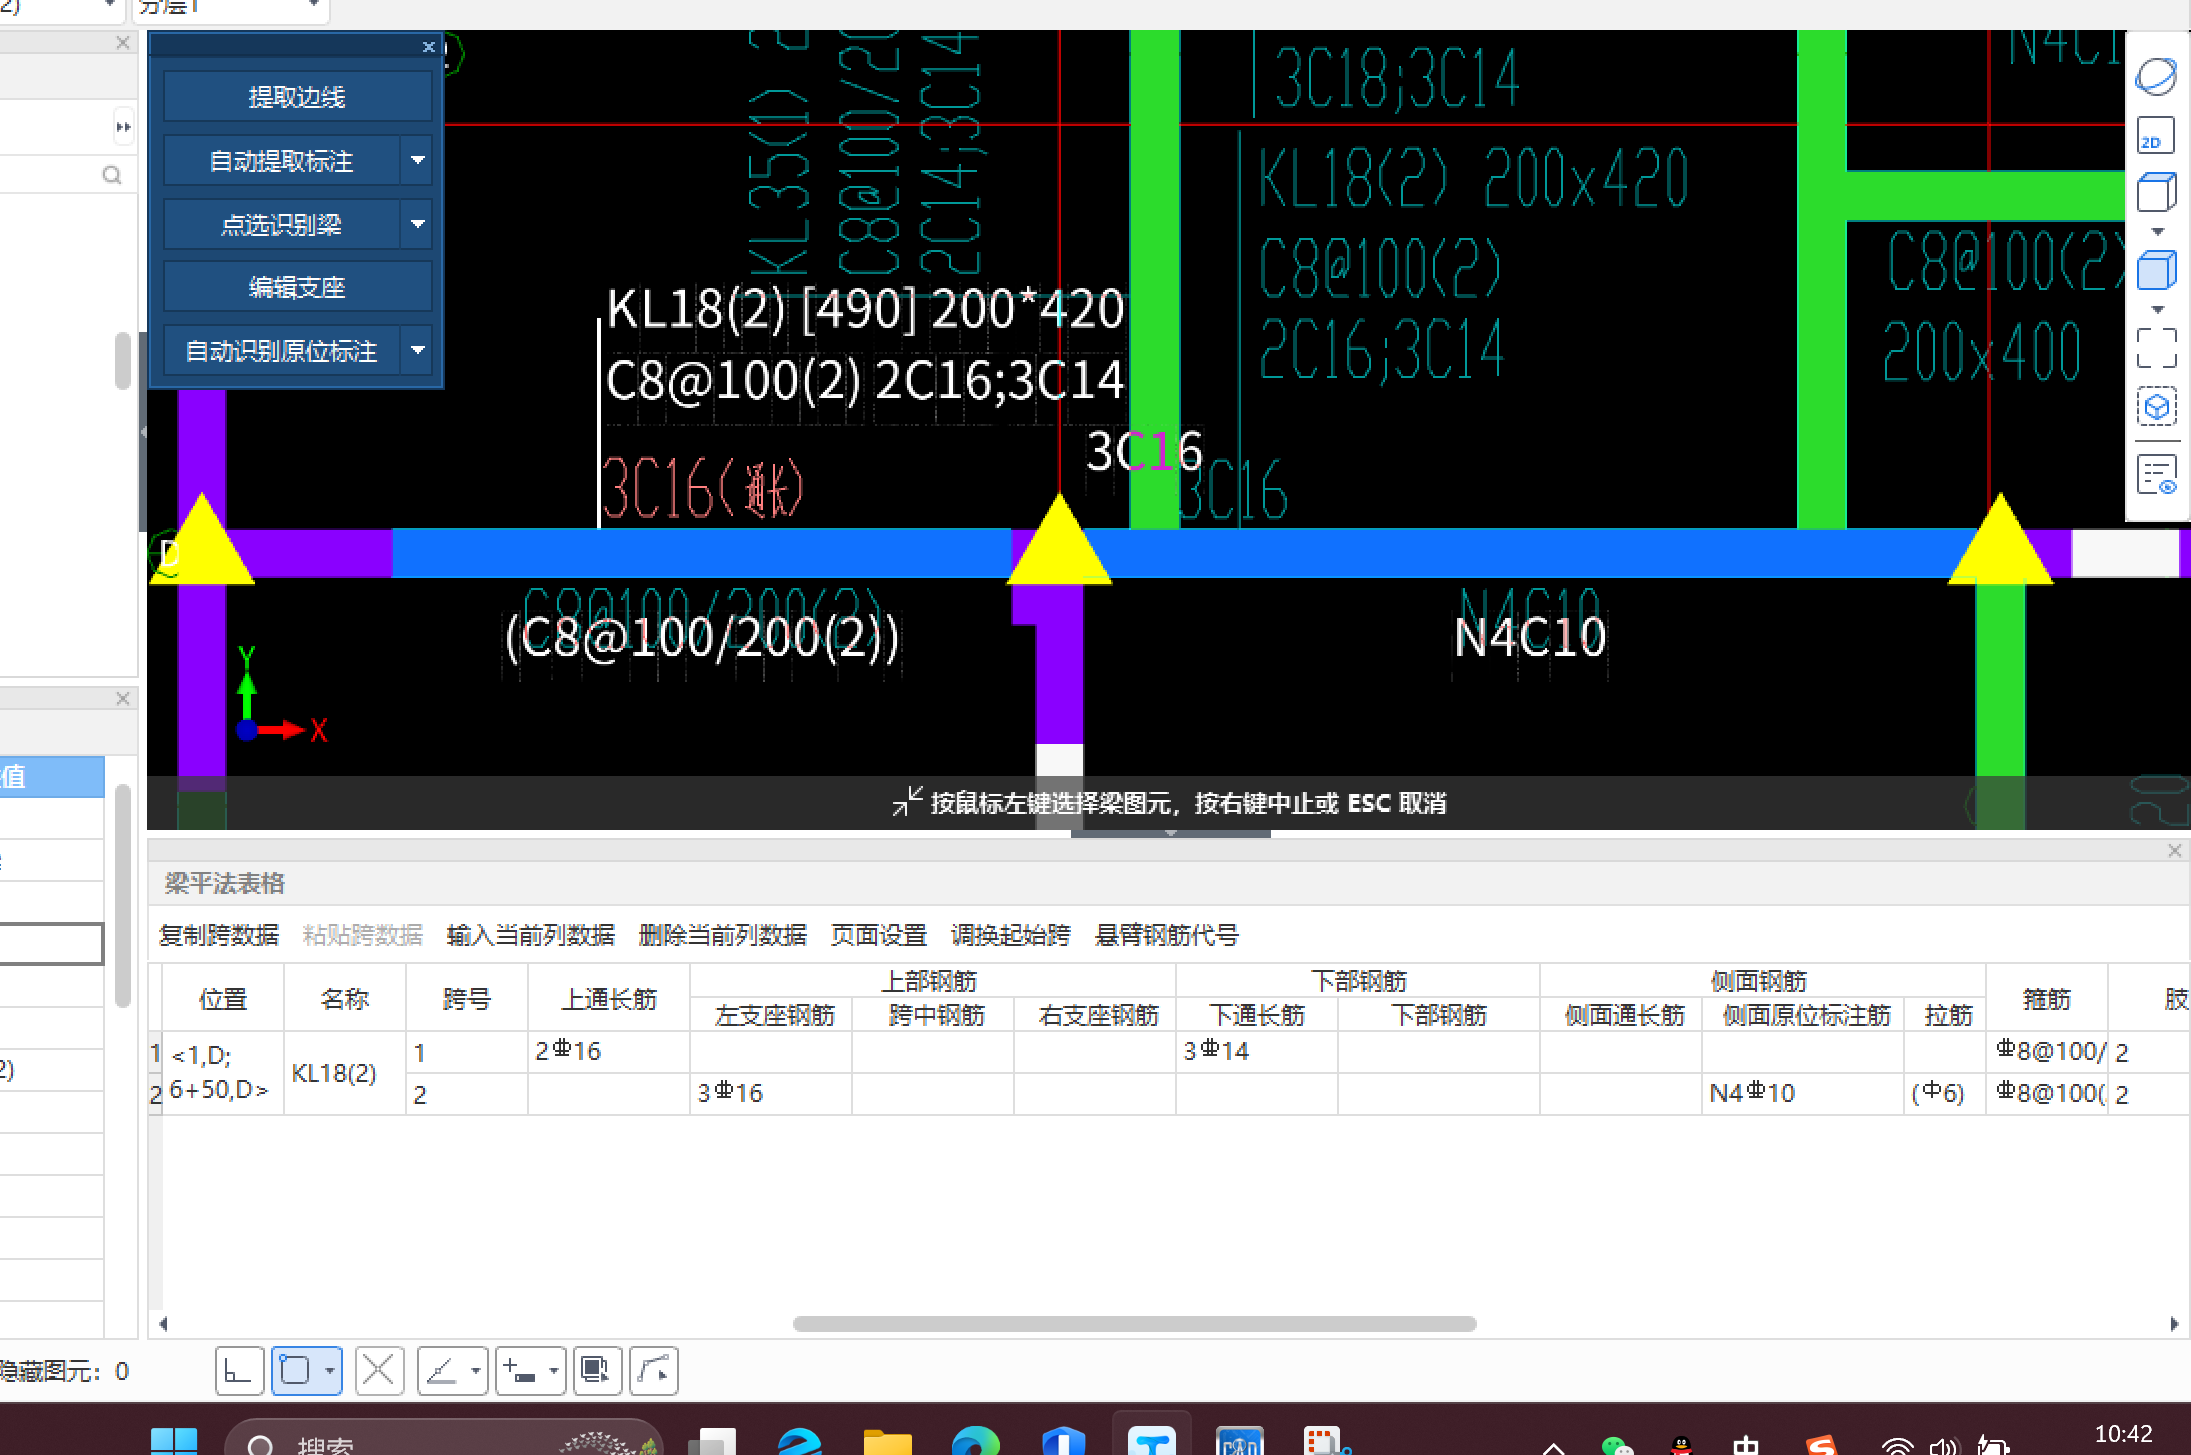The width and height of the screenshot is (2191, 1455).
Task: Select the 上通长筋 cell 2⌀16
Action: [x=609, y=1051]
